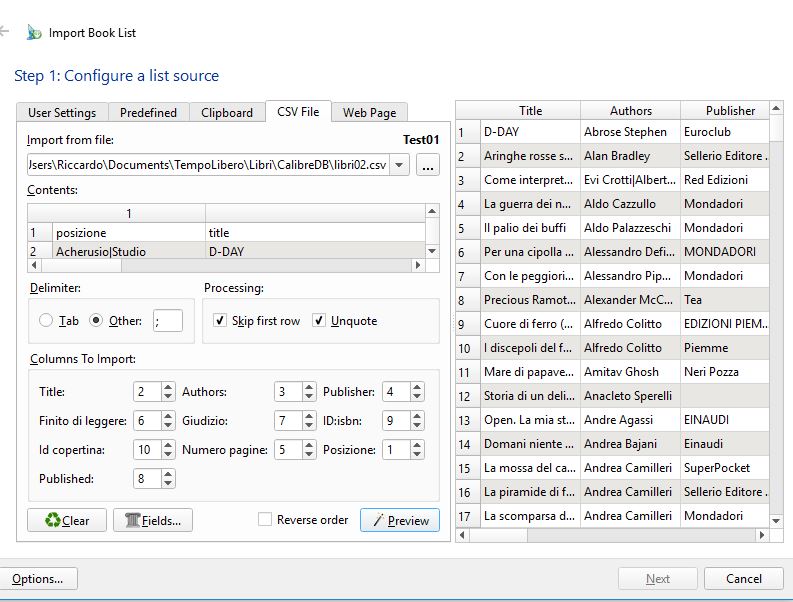Click the Contents table up scroll arrow
Image resolution: width=793 pixels, height=602 pixels.
(x=432, y=211)
